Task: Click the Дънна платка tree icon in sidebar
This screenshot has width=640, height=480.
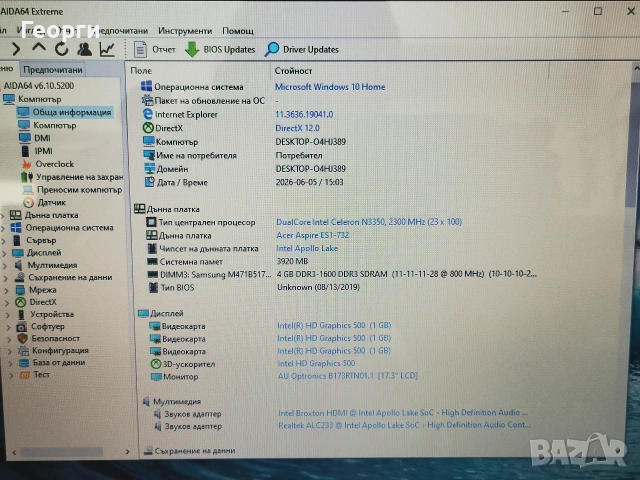Action: click(16, 215)
